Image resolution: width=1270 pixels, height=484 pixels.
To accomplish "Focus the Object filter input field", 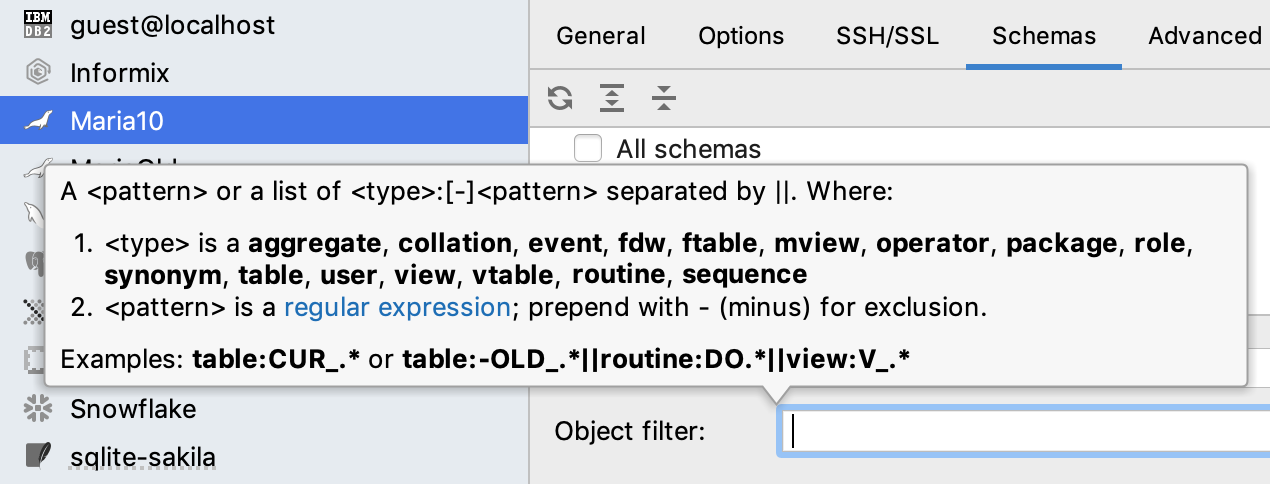I will click(1025, 431).
